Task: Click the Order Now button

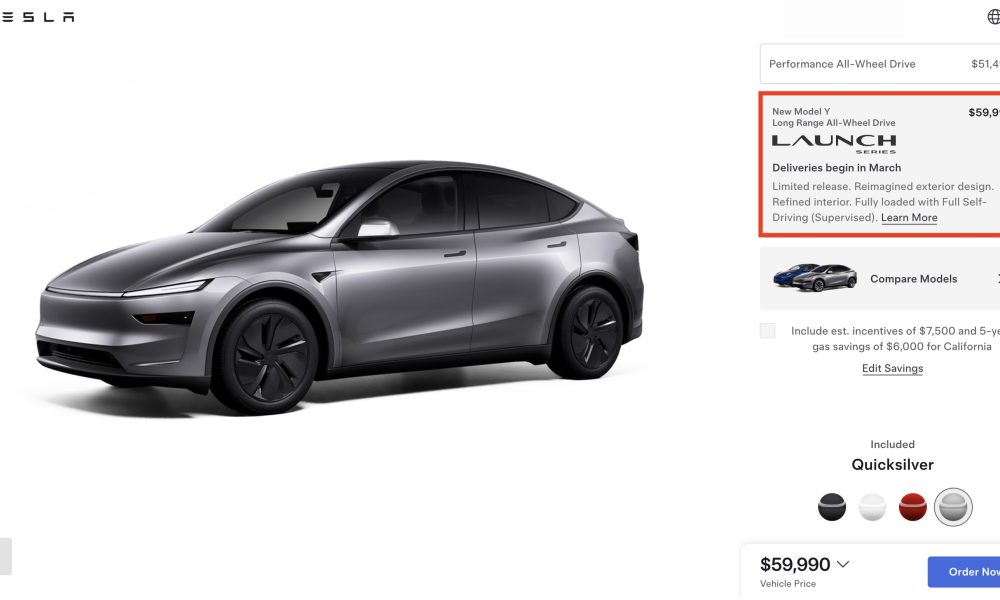Action: [x=964, y=572]
